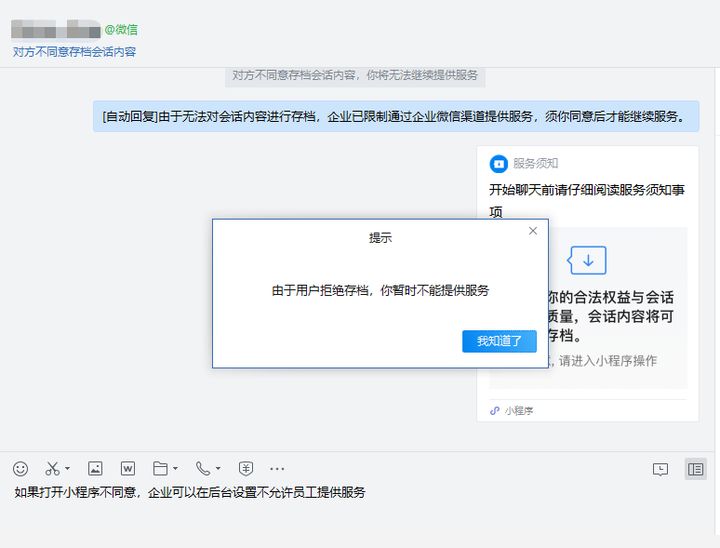Close the 提示 dialog
This screenshot has height=548, width=720.
(x=533, y=231)
